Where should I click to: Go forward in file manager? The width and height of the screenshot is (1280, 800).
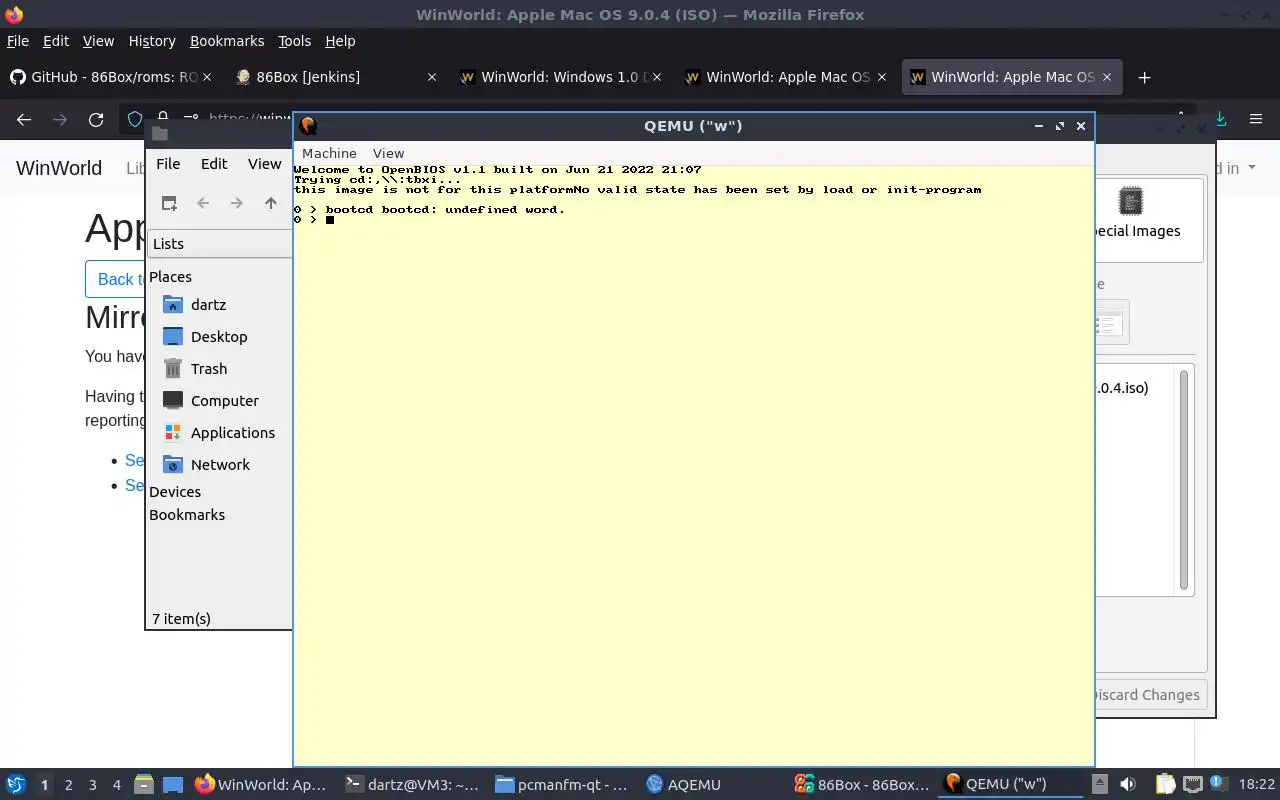(x=236, y=203)
